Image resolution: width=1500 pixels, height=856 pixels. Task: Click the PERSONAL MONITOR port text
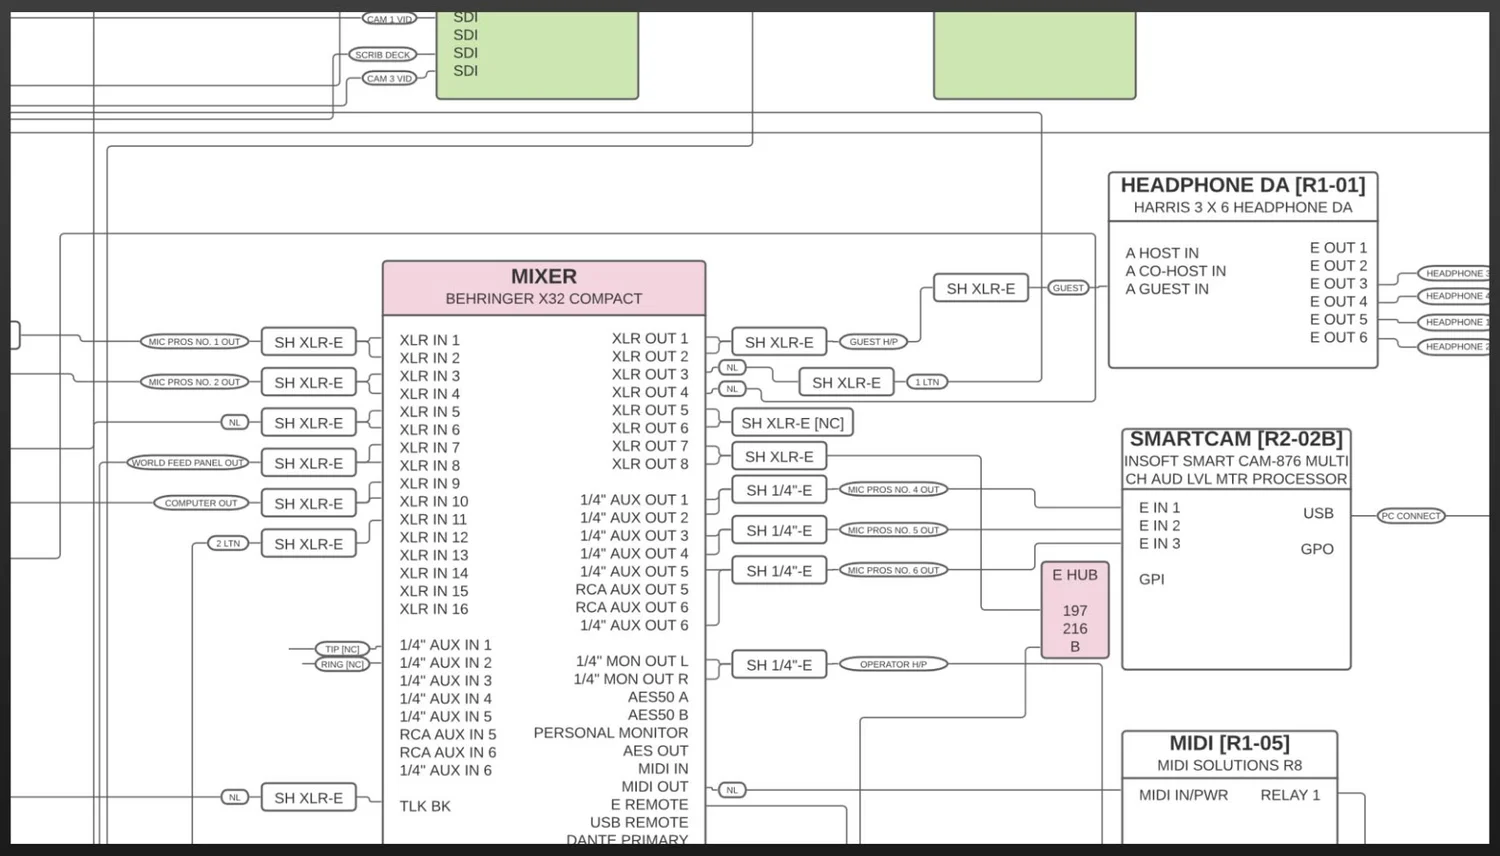pyautogui.click(x=611, y=733)
